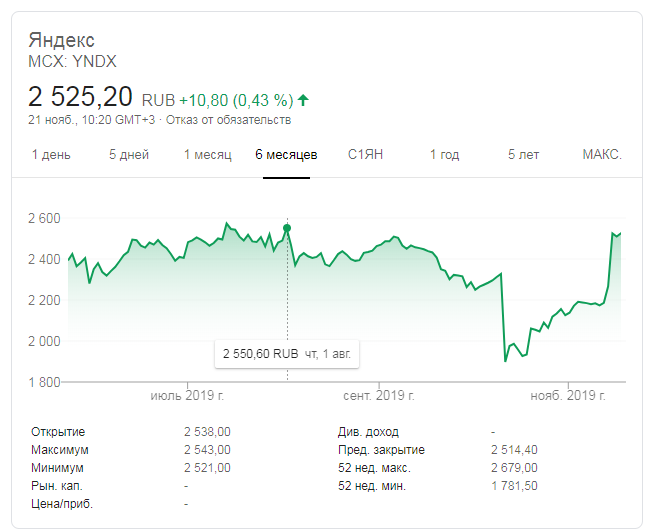663x532 pixels.
Task: Click the green data point on chart
Action: (288, 228)
